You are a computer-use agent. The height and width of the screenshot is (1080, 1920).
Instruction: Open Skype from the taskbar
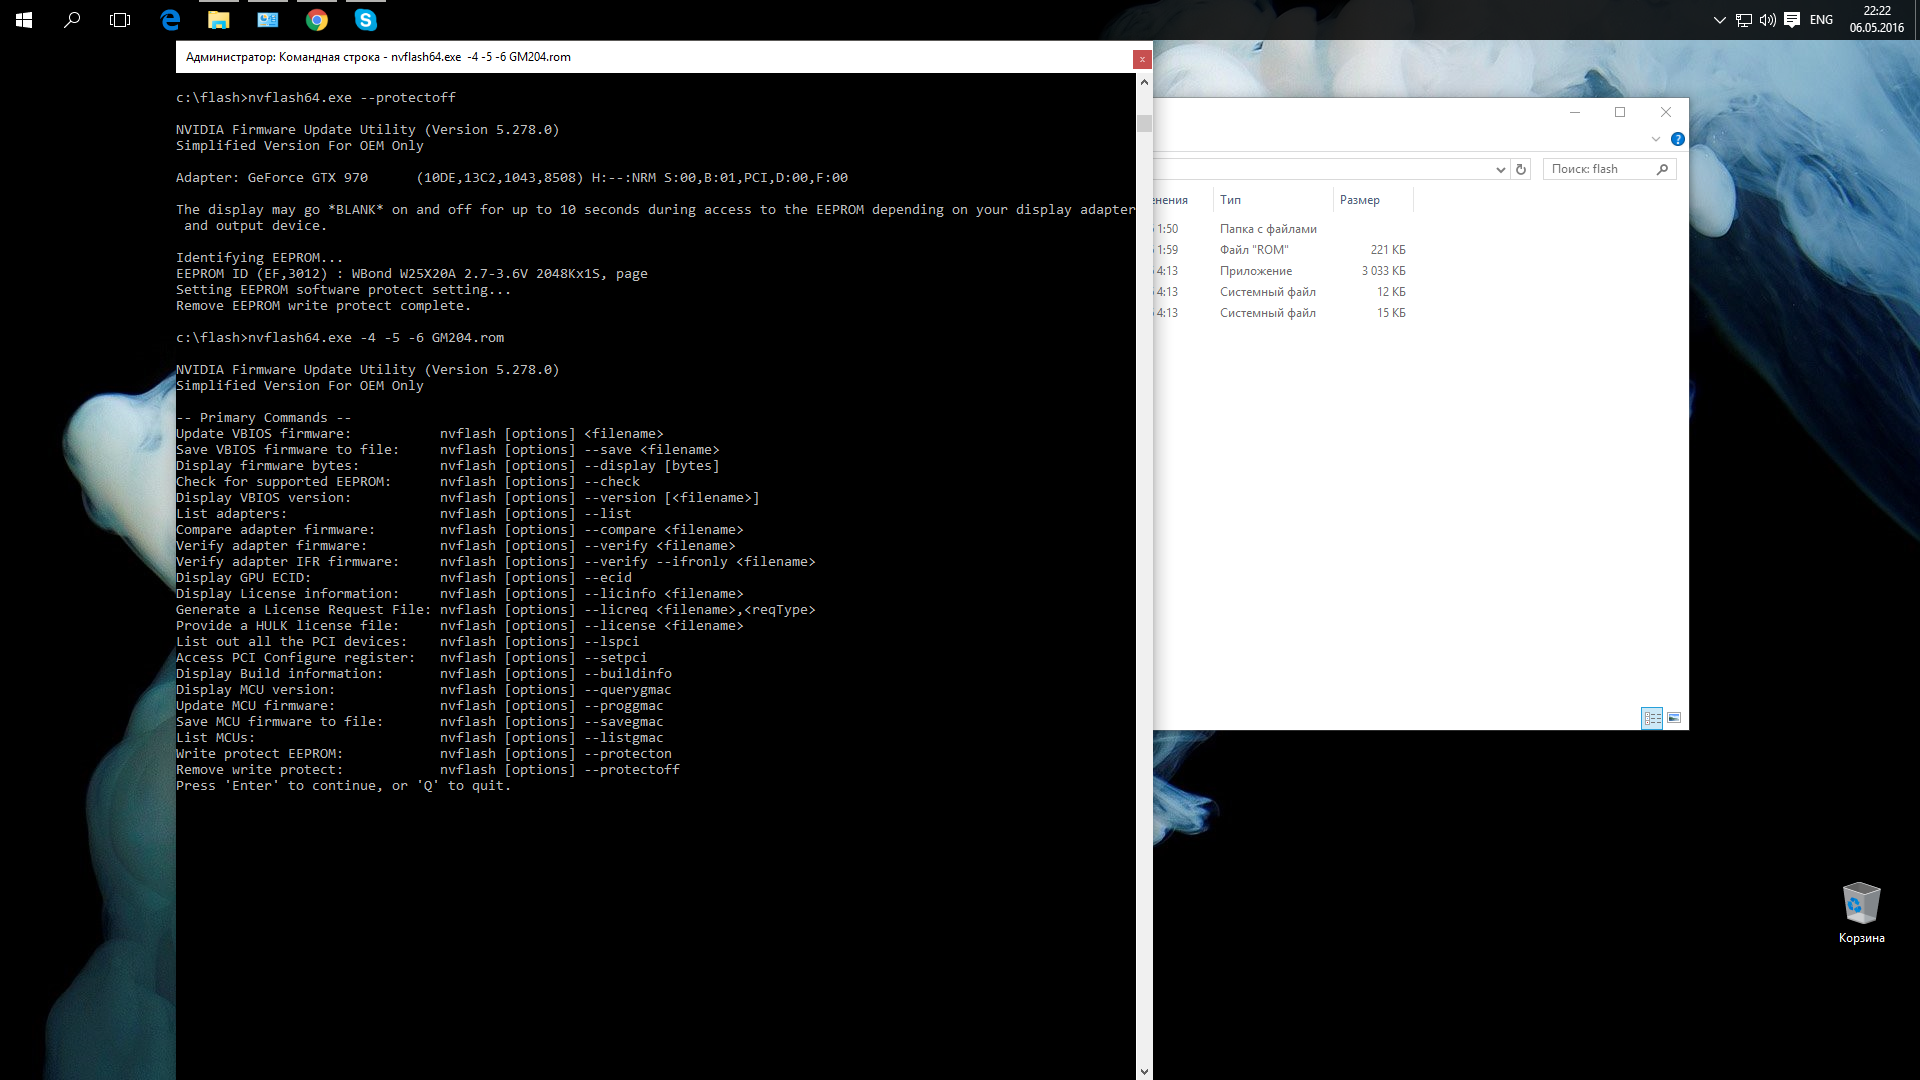coord(366,19)
